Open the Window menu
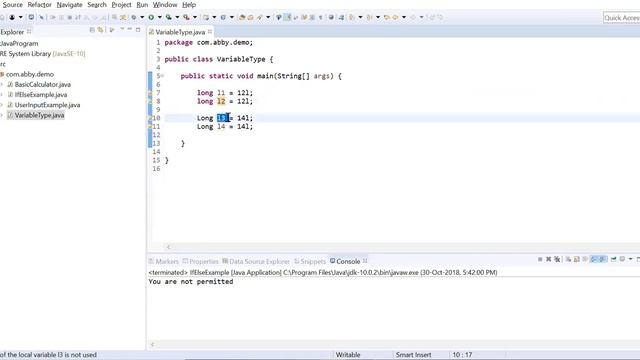640x360 pixels. coord(165,5)
